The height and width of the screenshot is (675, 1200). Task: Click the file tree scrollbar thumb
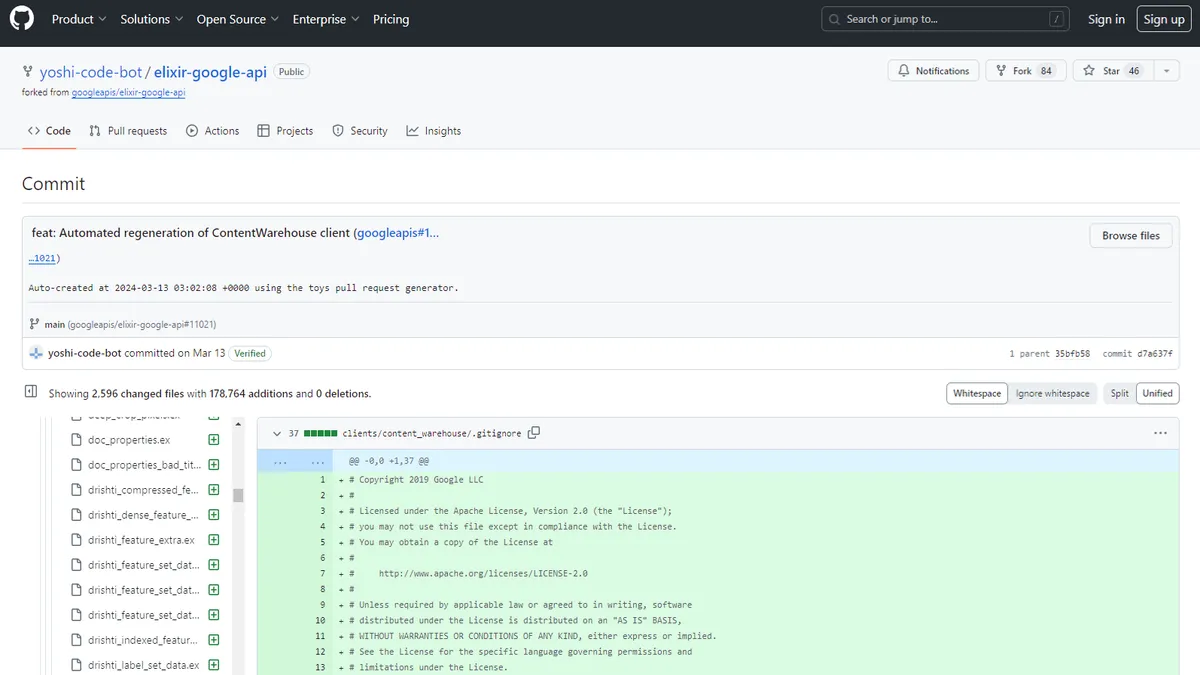[238, 495]
